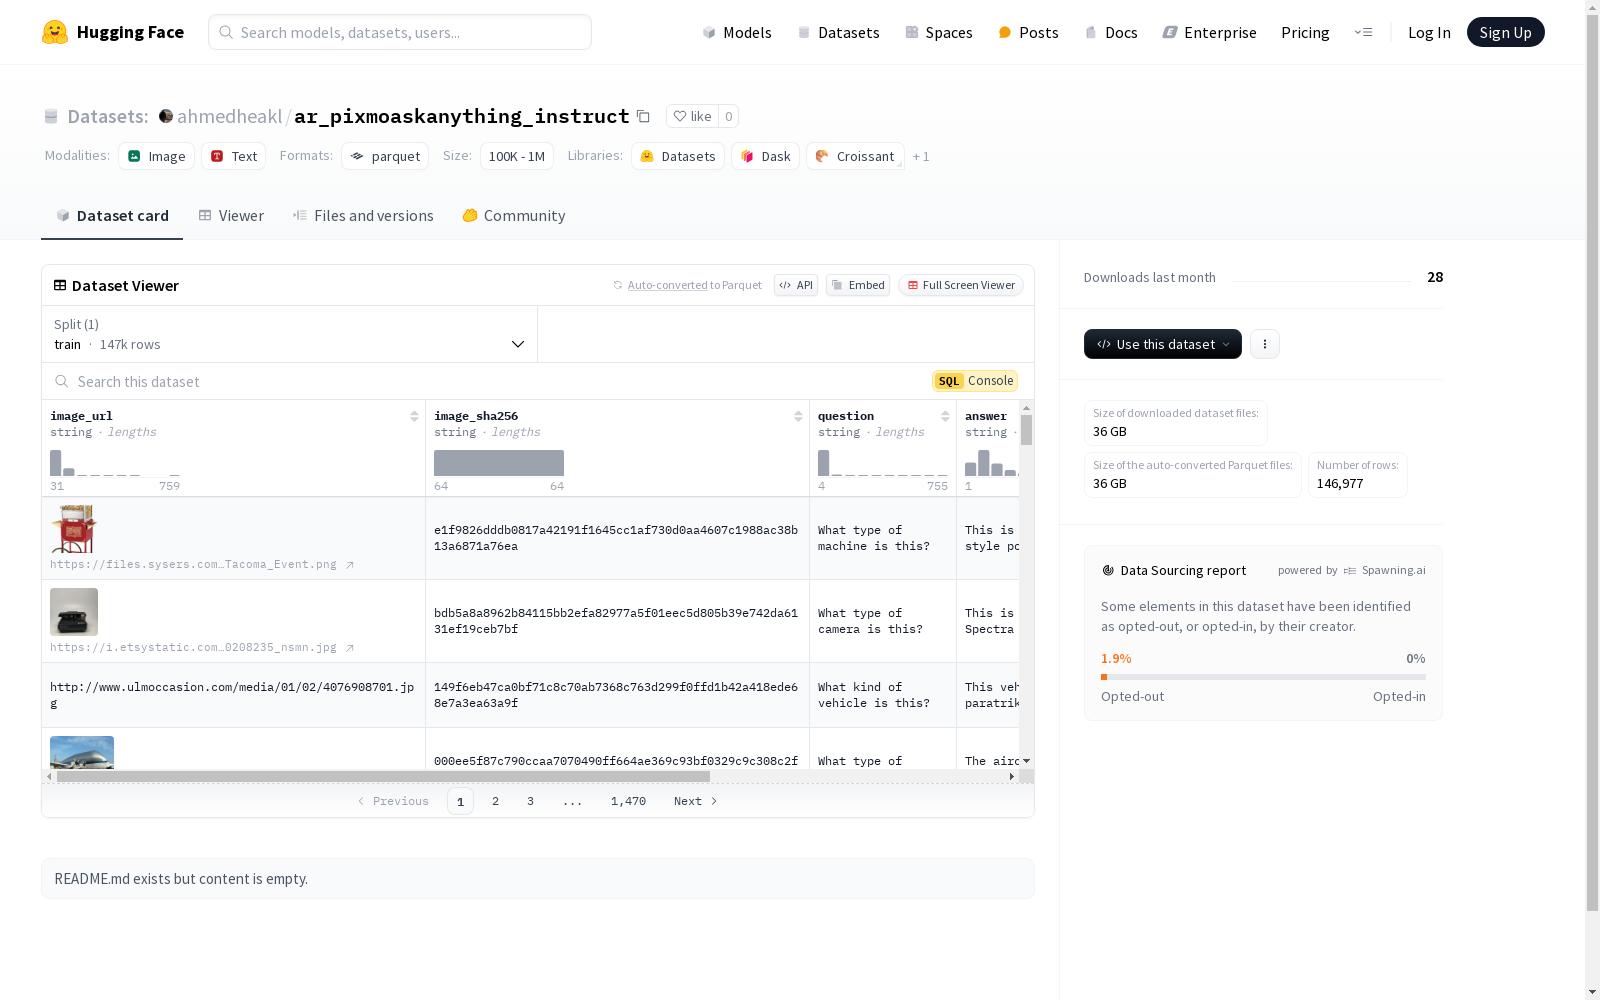Open the SQL Console
1600x1000 pixels.
[x=975, y=381]
